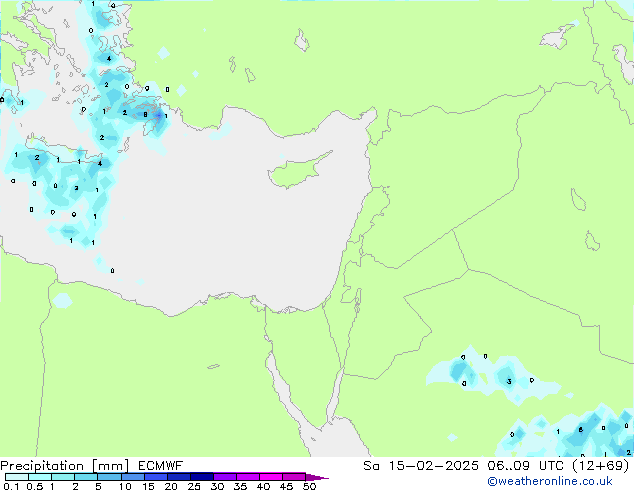
Task: Click the day abbreviation 'Sa' in the footer
Action: click(371, 466)
